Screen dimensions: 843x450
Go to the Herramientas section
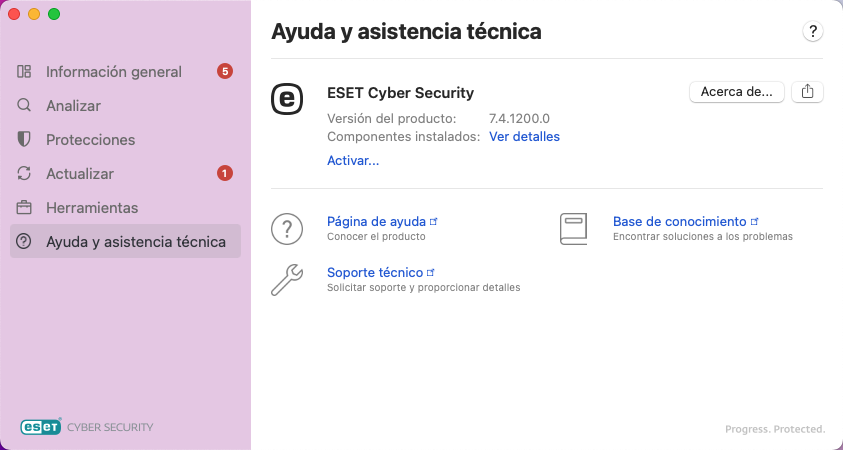[x=92, y=208]
